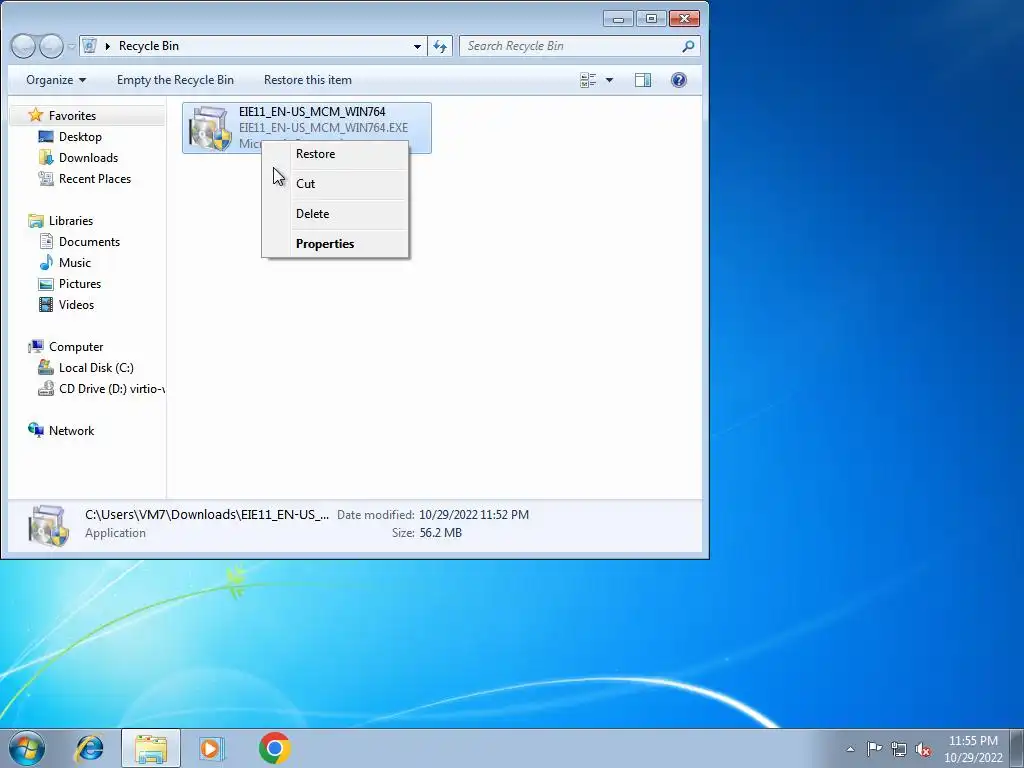Select Computer in the navigation pane

tap(76, 347)
